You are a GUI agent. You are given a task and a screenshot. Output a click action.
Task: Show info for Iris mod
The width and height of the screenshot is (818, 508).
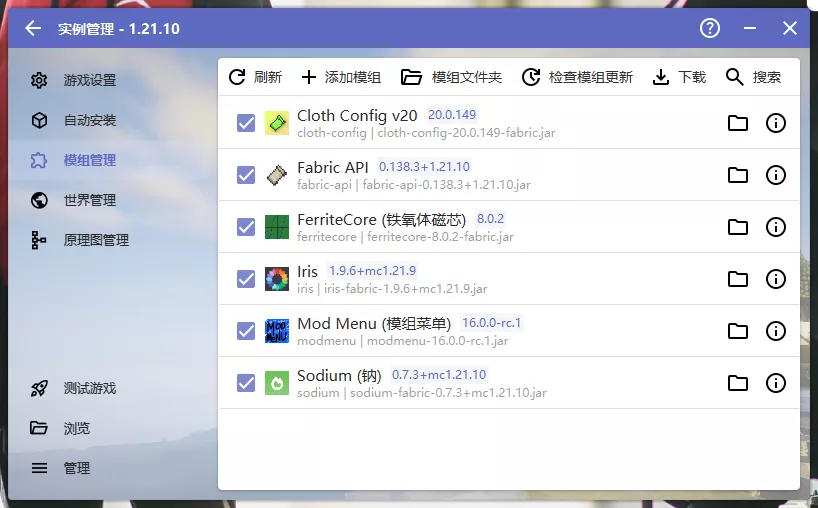pos(776,279)
